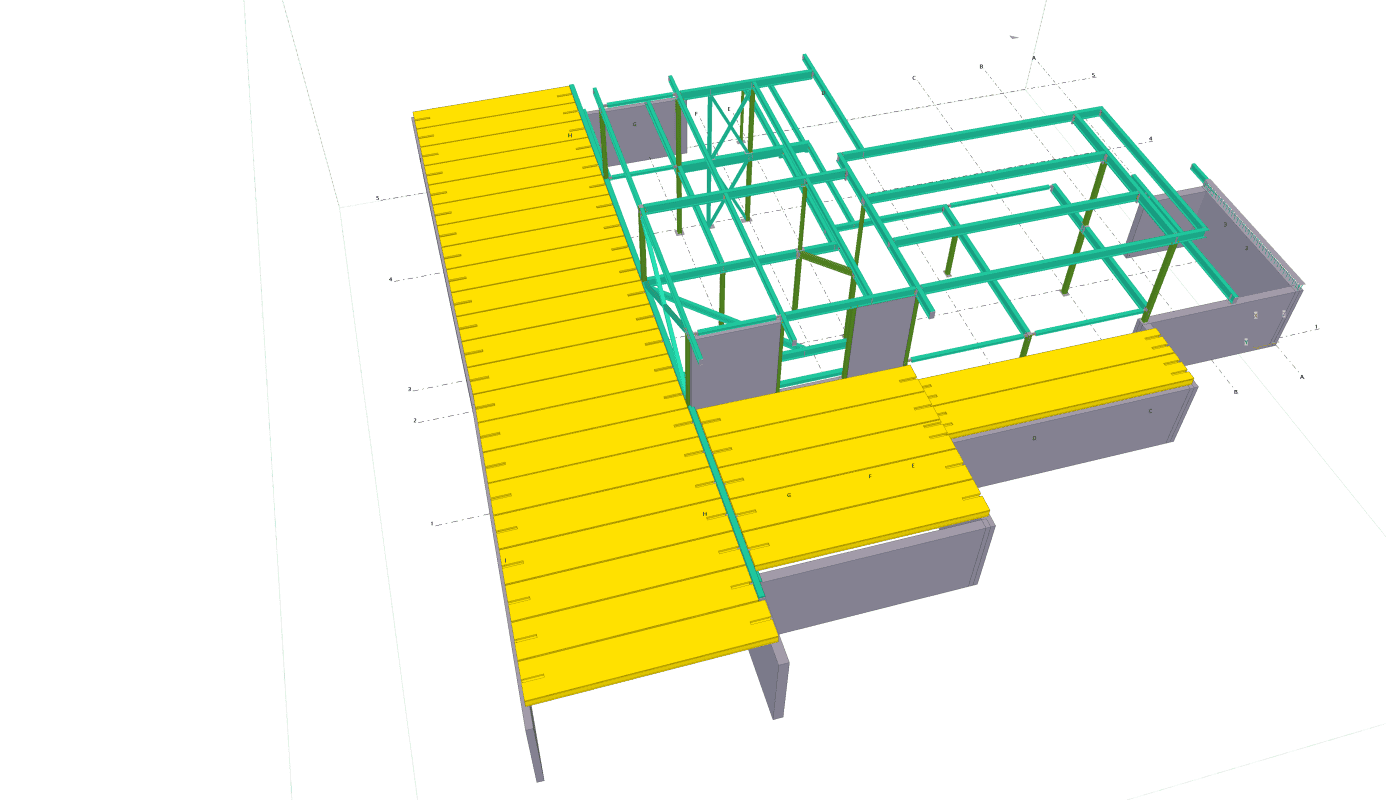Screen dimensions: 1386x800
Task: Click grid label B at the top
Action: click(981, 67)
